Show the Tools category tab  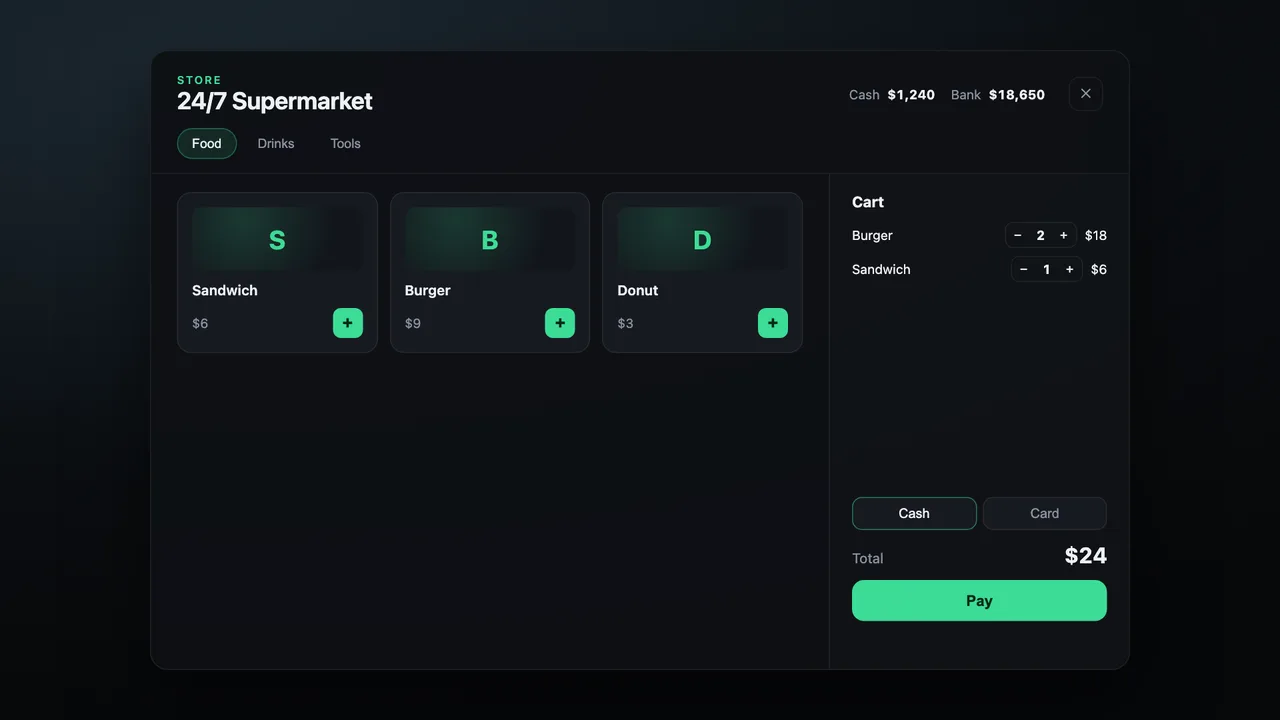[346, 143]
